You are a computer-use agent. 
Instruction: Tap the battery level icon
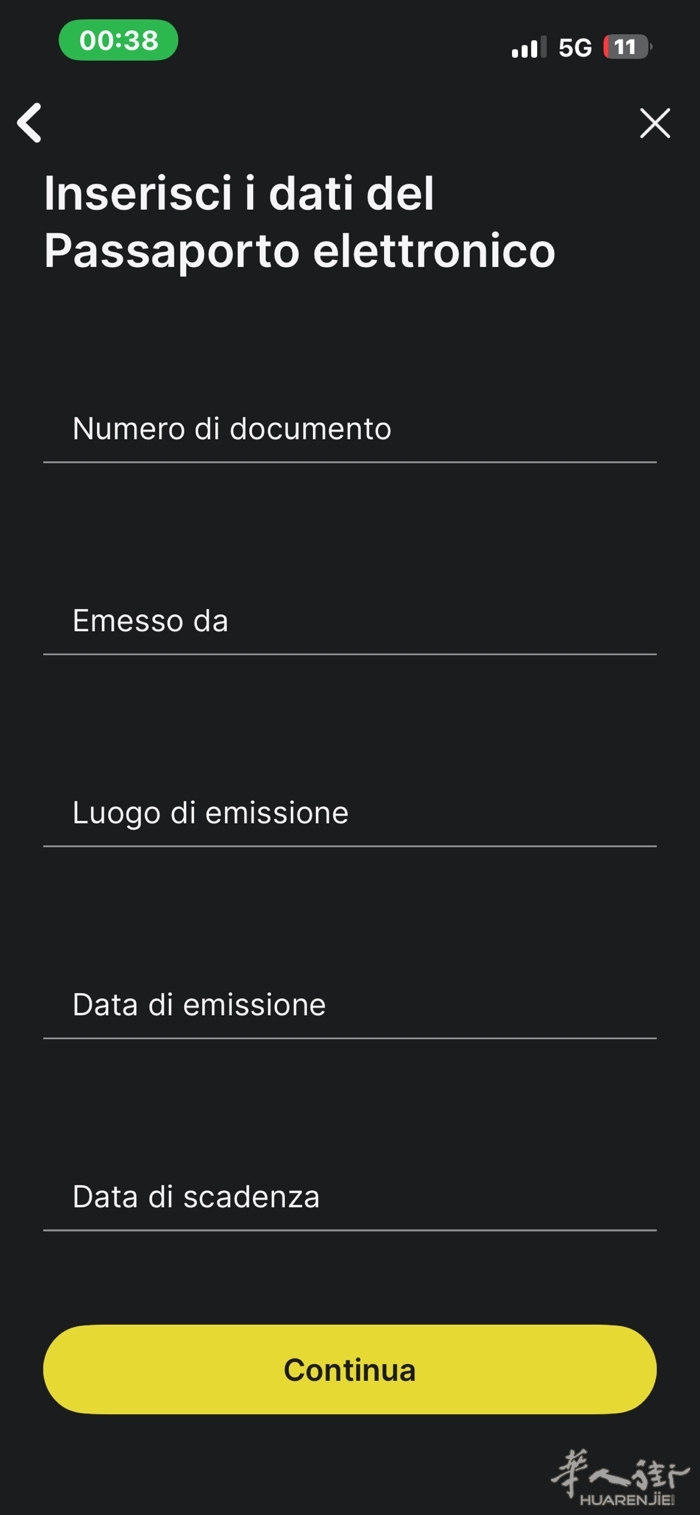tap(627, 47)
